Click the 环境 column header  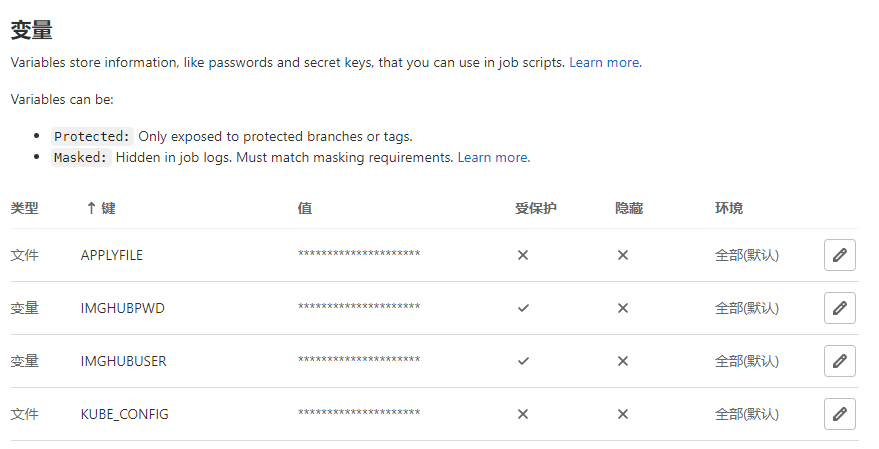pyautogui.click(x=728, y=208)
